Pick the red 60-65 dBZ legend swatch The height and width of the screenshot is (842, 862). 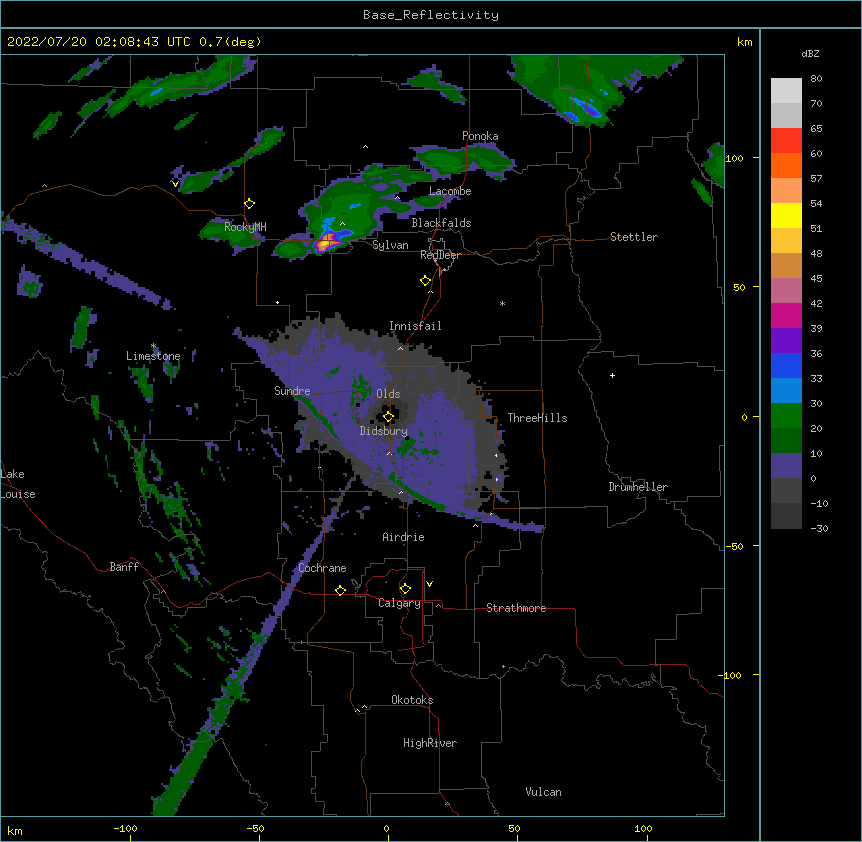(786, 140)
